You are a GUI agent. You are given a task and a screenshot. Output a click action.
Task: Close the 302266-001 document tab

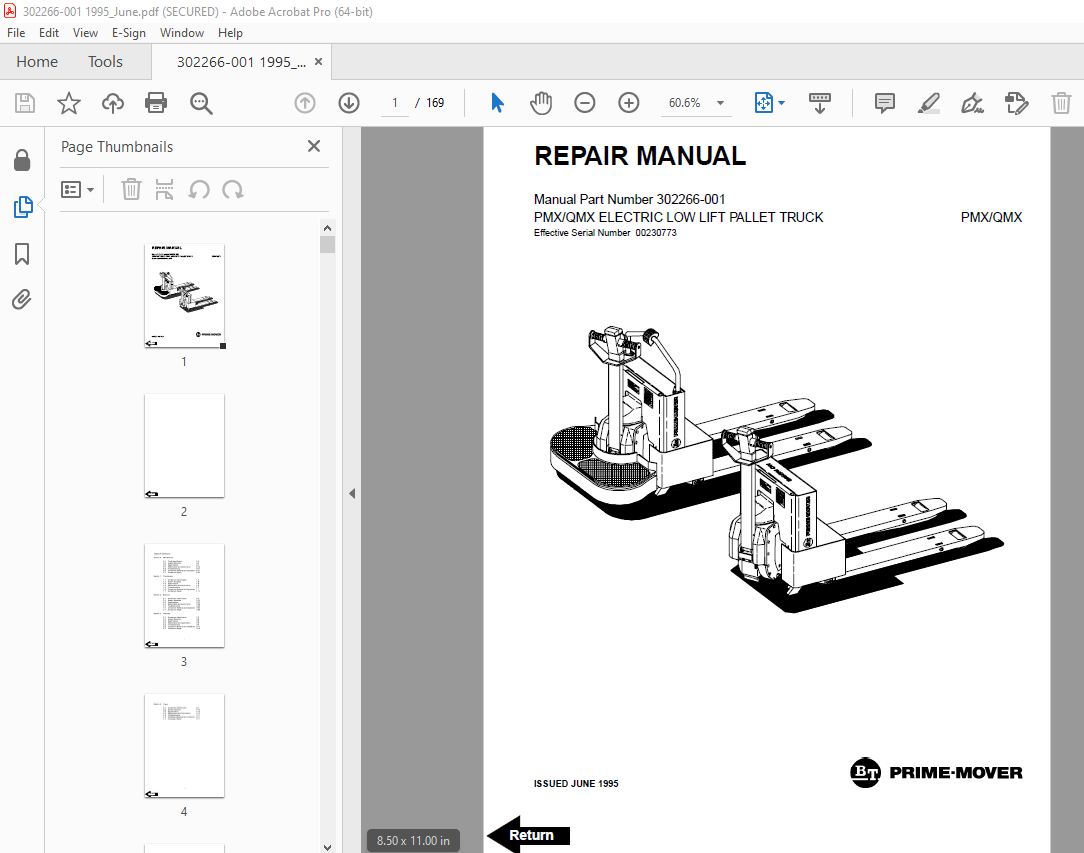(x=319, y=62)
